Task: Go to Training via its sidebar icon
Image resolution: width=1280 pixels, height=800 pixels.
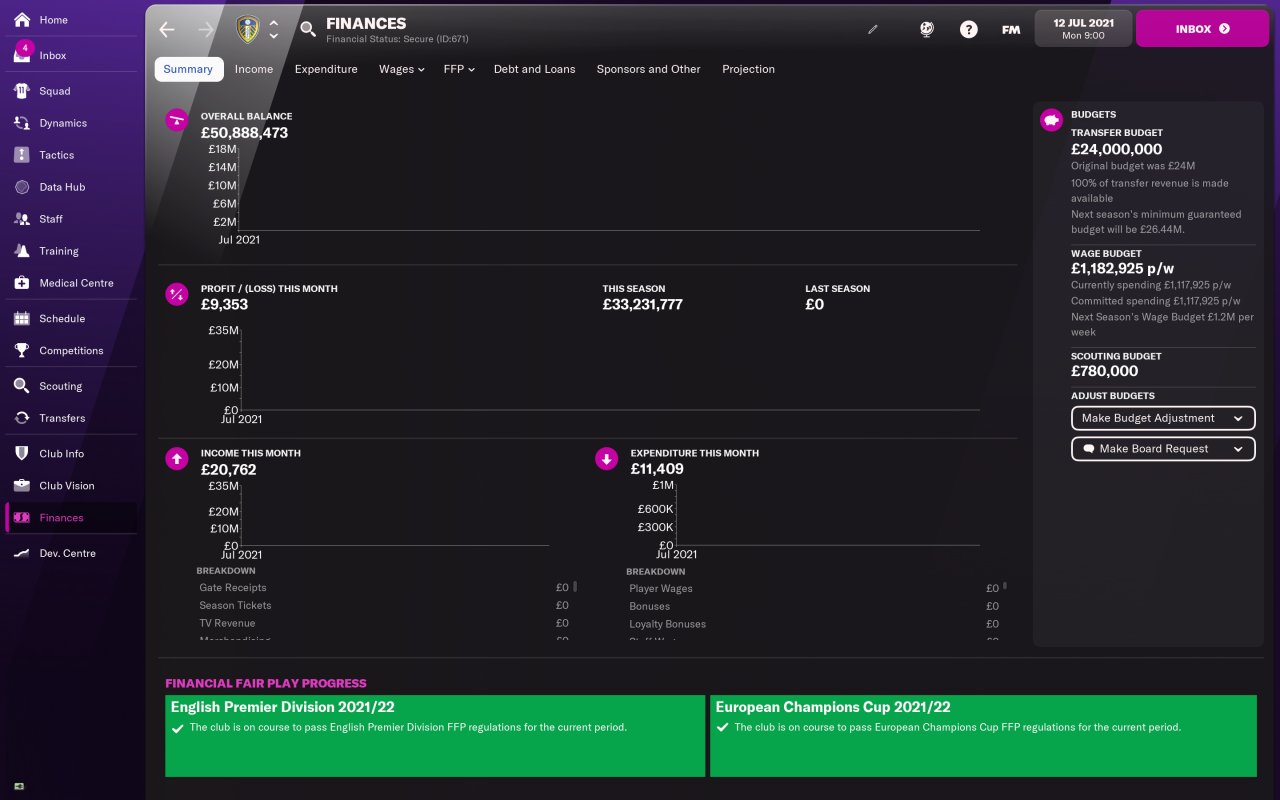Action: click(x=22, y=251)
